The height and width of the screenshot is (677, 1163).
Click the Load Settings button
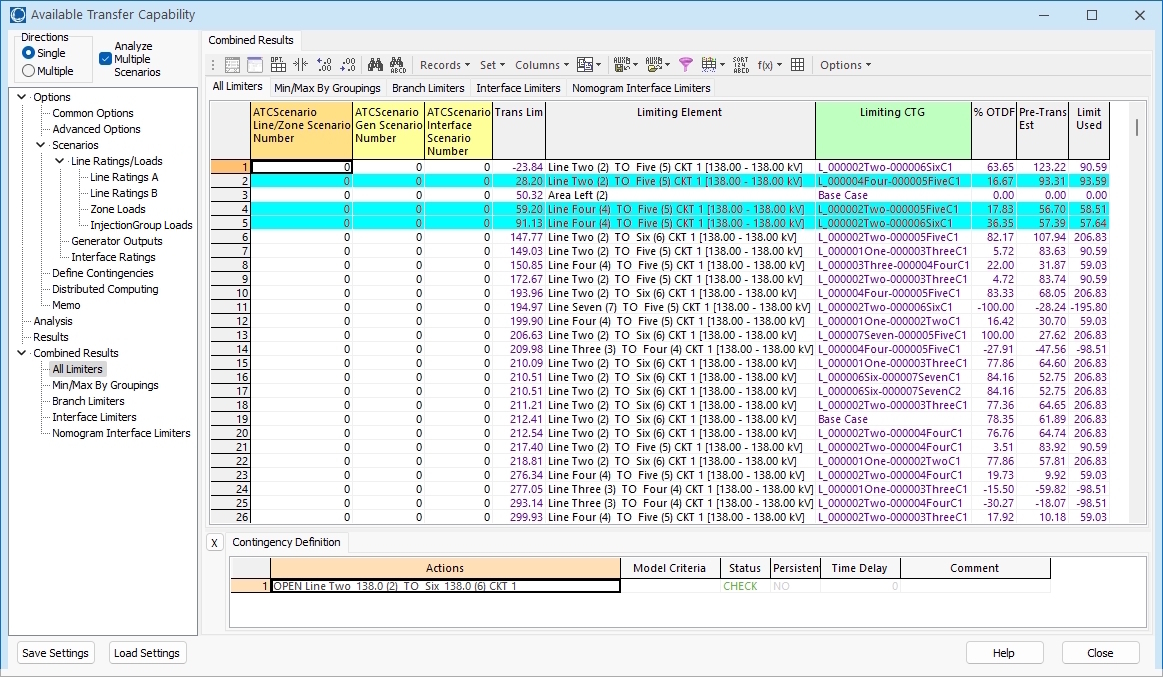(x=147, y=653)
